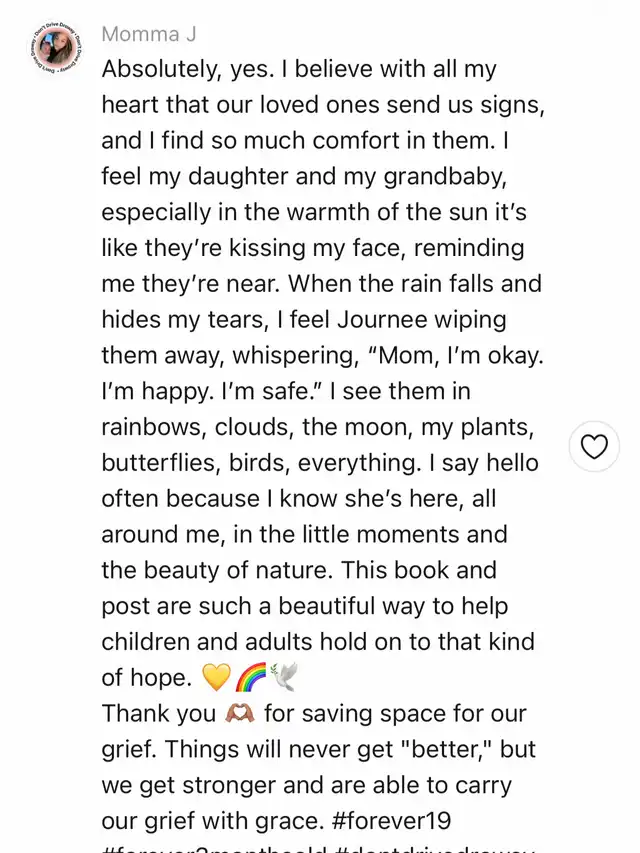Tap the phrase "Thank you" in the comment
Viewport: 640px width, 853px height.
coord(159,713)
